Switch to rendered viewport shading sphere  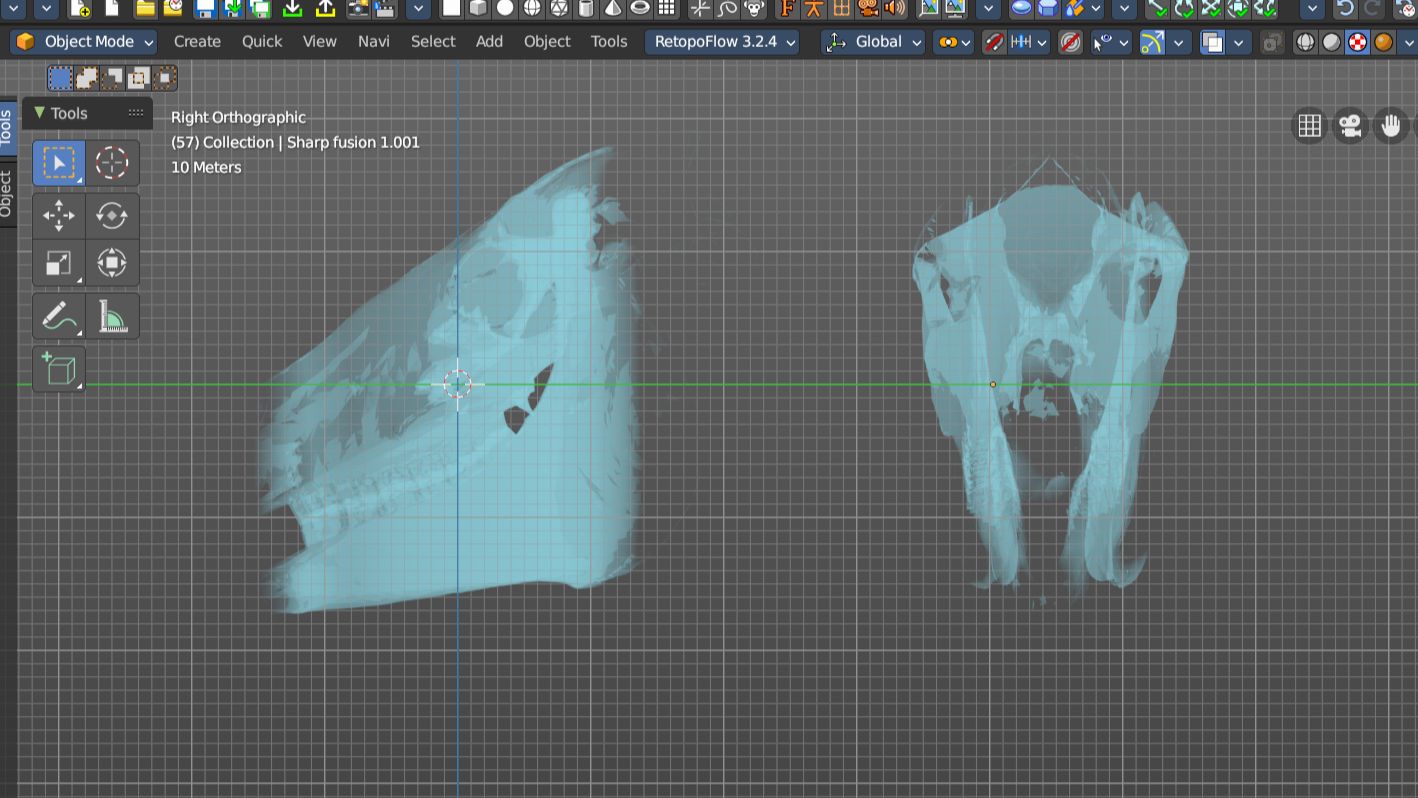coord(1383,43)
